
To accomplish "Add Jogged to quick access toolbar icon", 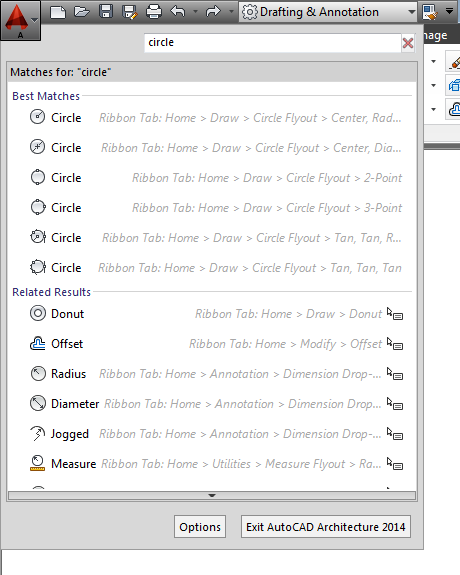I will (x=395, y=434).
